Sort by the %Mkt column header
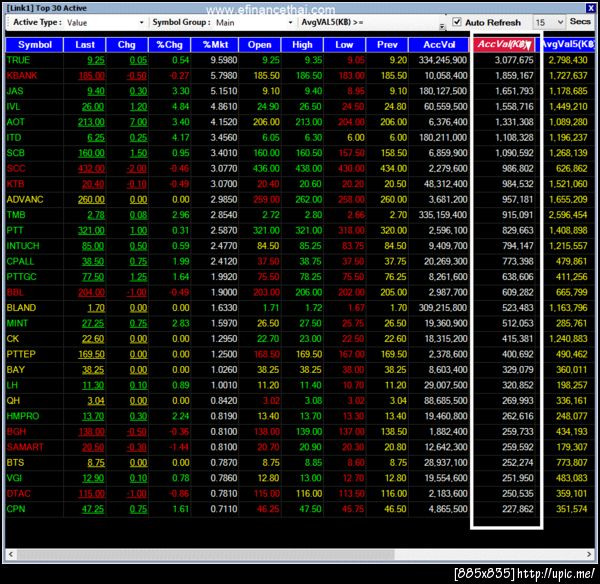 [215, 45]
